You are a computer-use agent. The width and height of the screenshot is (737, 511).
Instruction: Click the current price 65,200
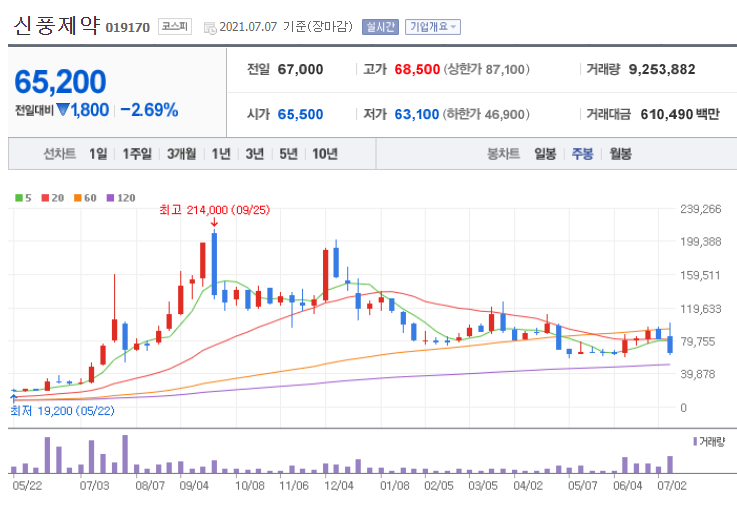click(x=60, y=82)
